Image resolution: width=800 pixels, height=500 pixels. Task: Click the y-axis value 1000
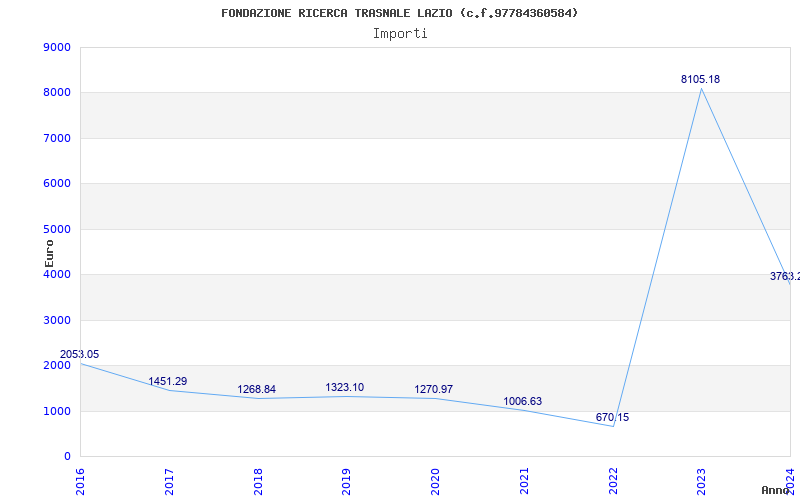click(57, 411)
